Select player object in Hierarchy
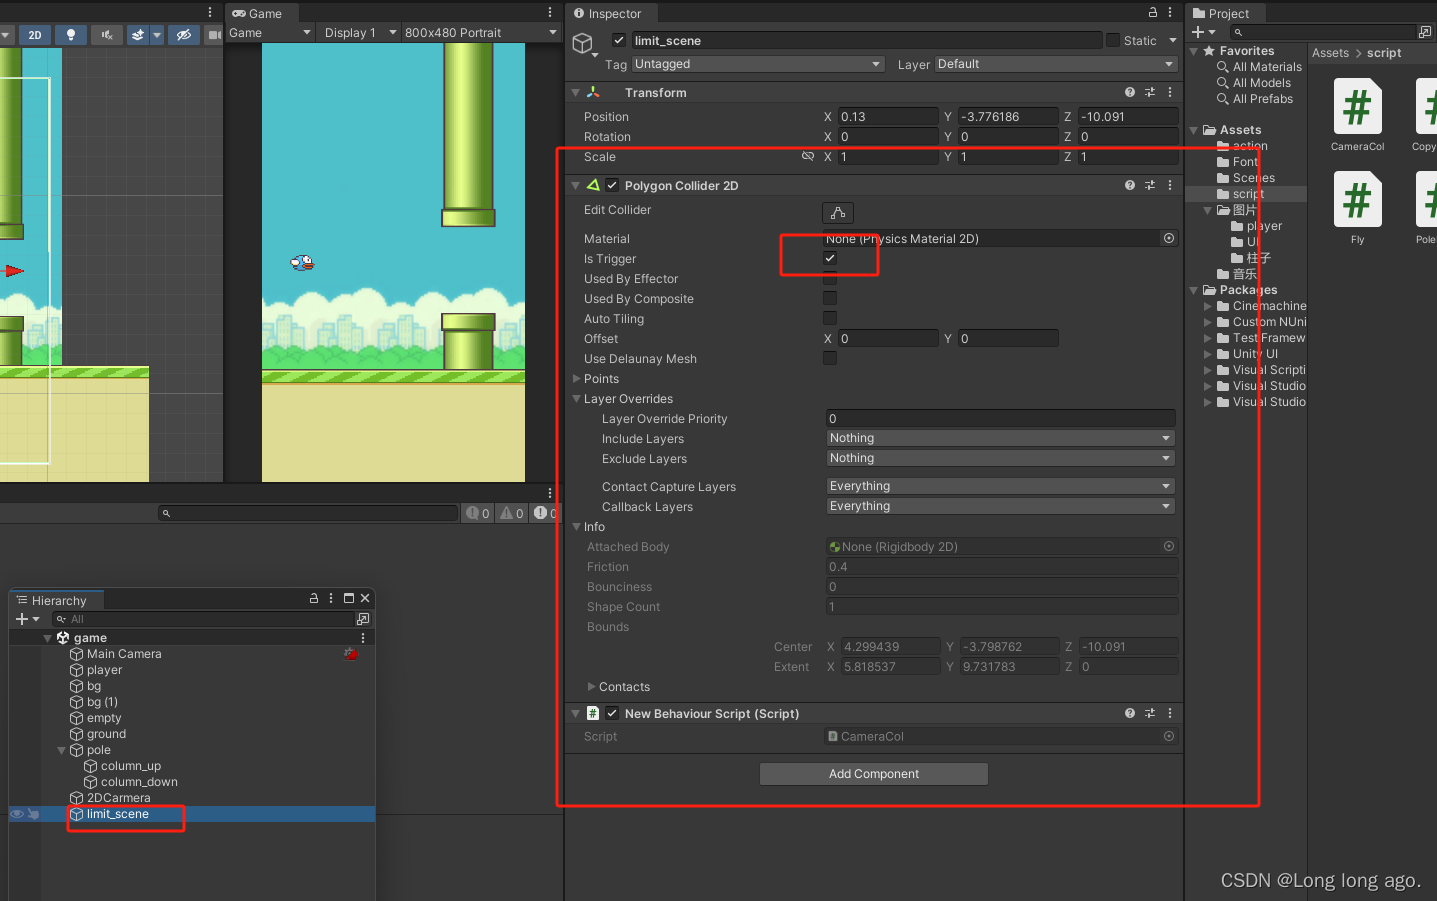1437x901 pixels. point(104,670)
